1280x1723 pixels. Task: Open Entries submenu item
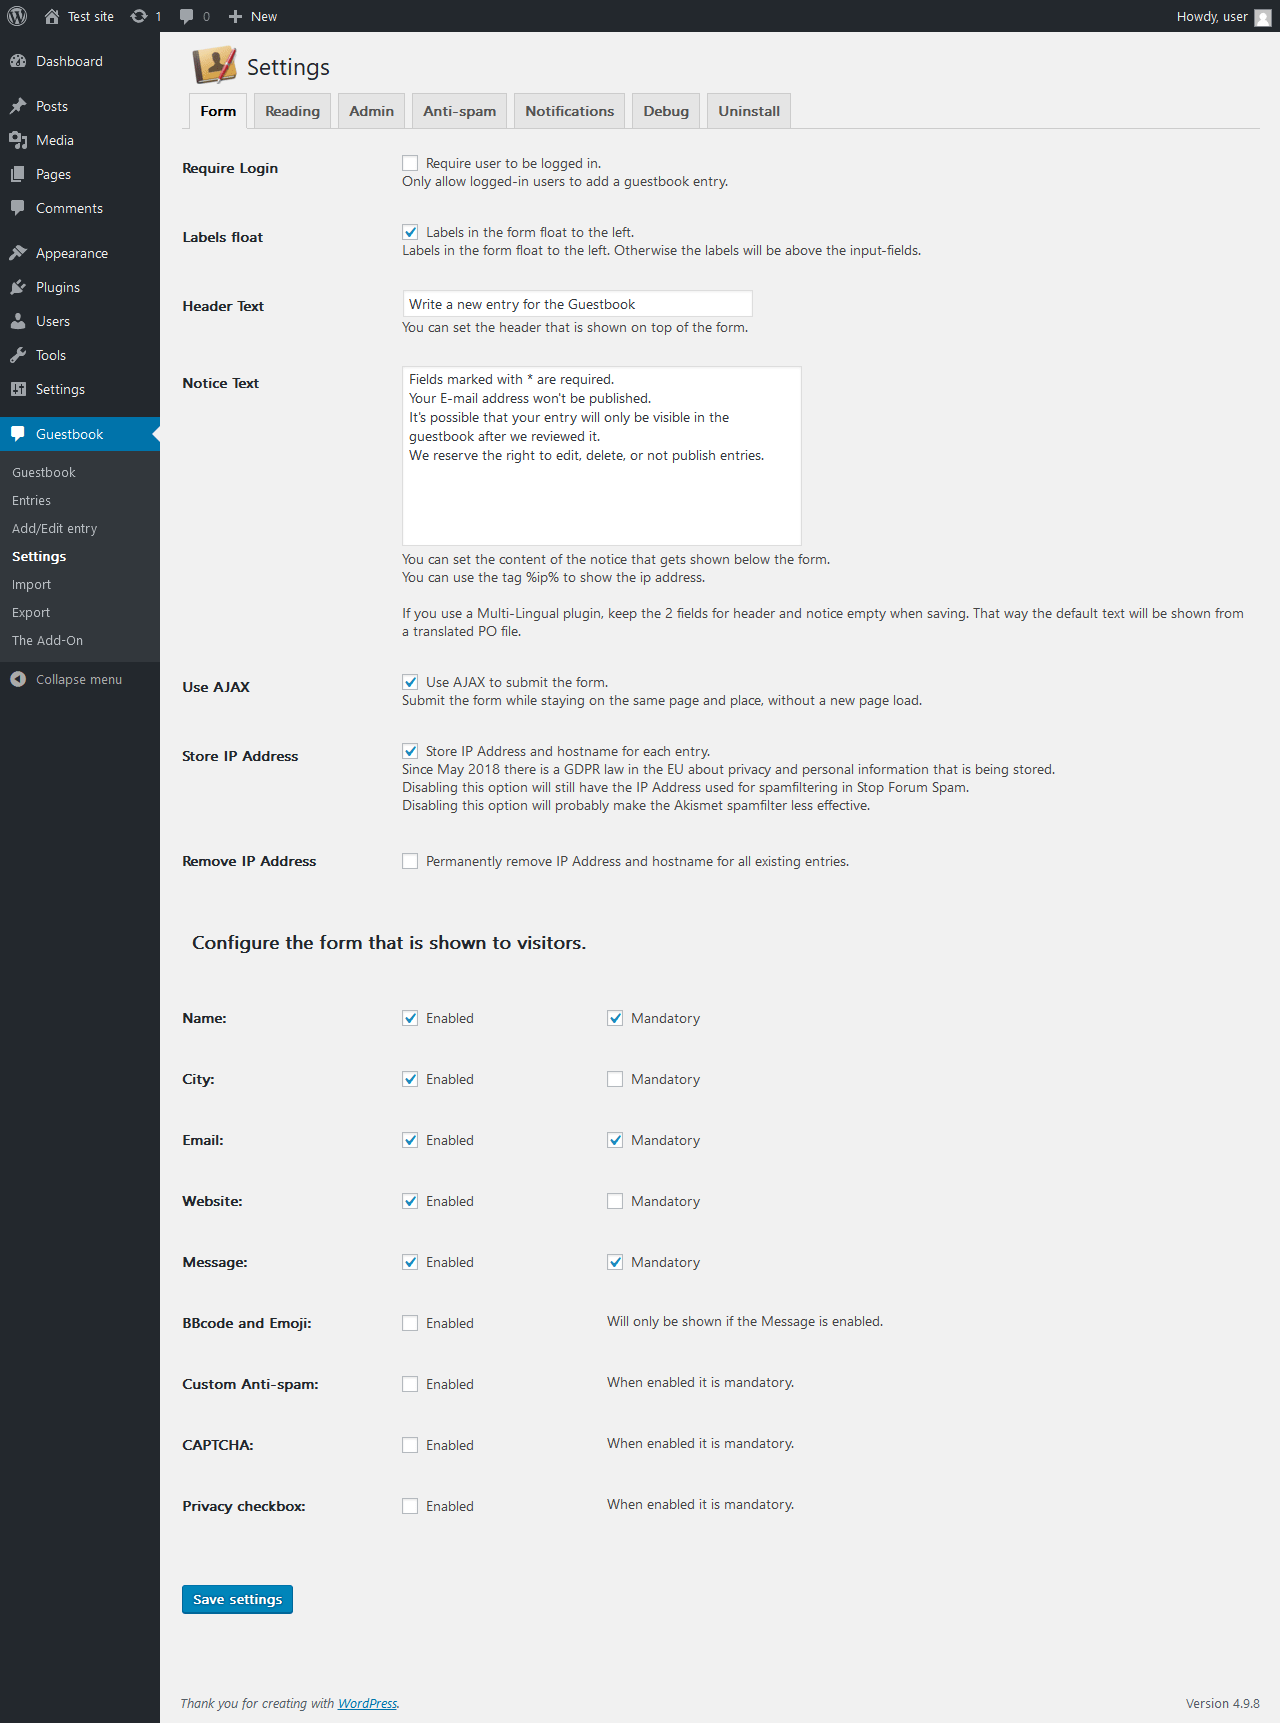(x=31, y=500)
